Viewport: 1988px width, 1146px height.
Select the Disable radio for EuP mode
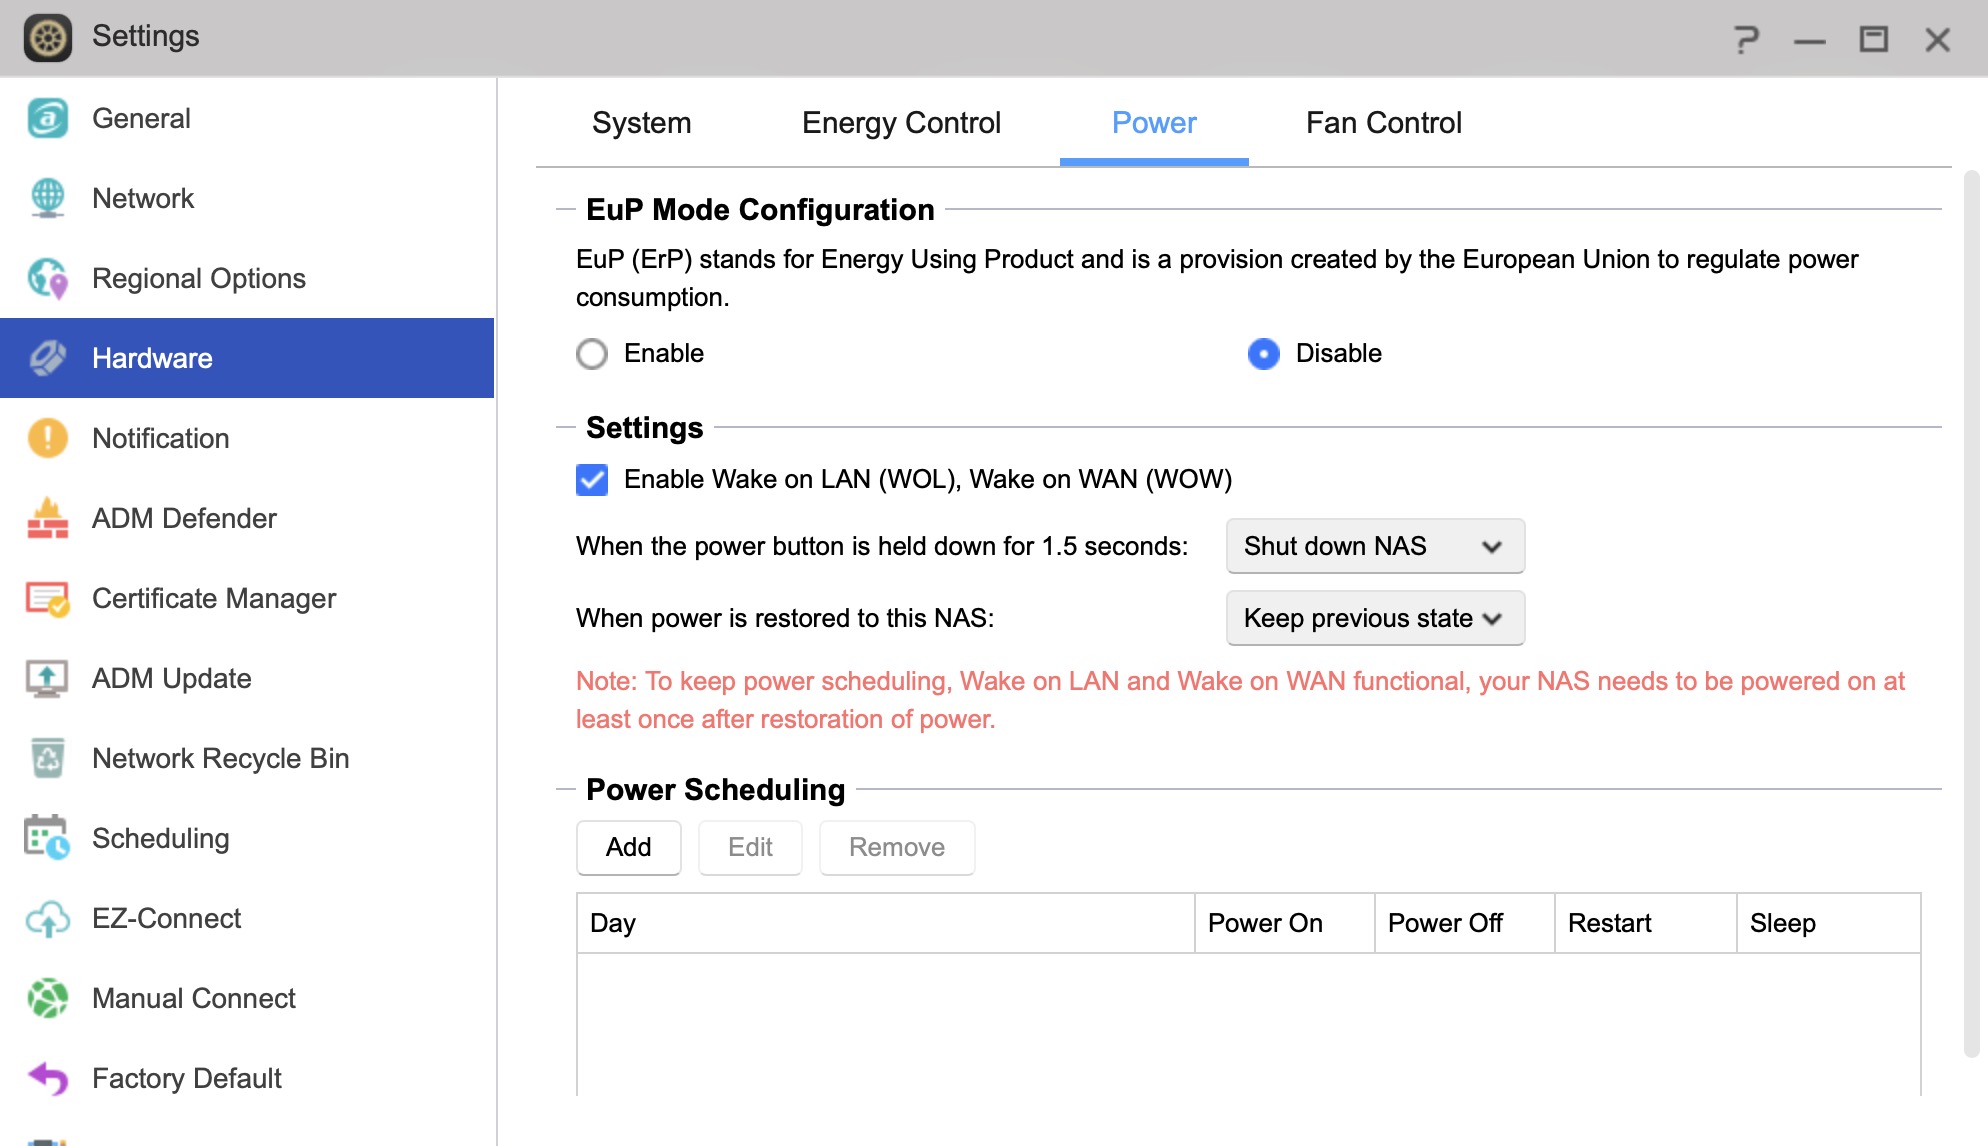click(x=1264, y=354)
